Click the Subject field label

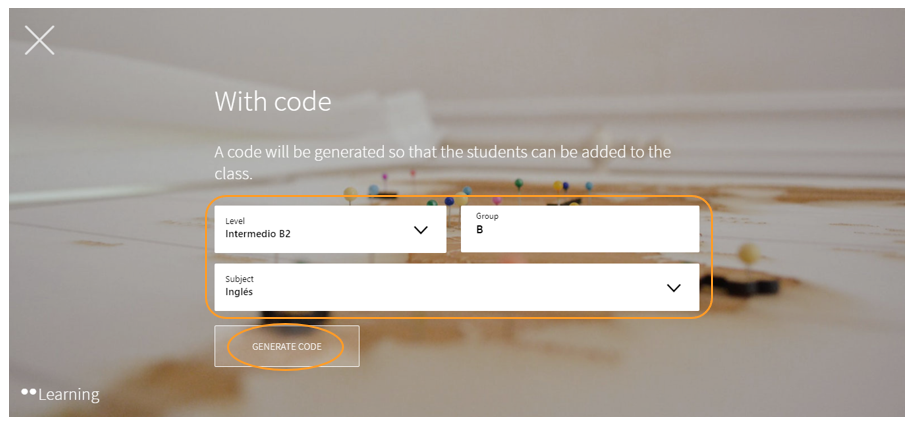tap(240, 278)
